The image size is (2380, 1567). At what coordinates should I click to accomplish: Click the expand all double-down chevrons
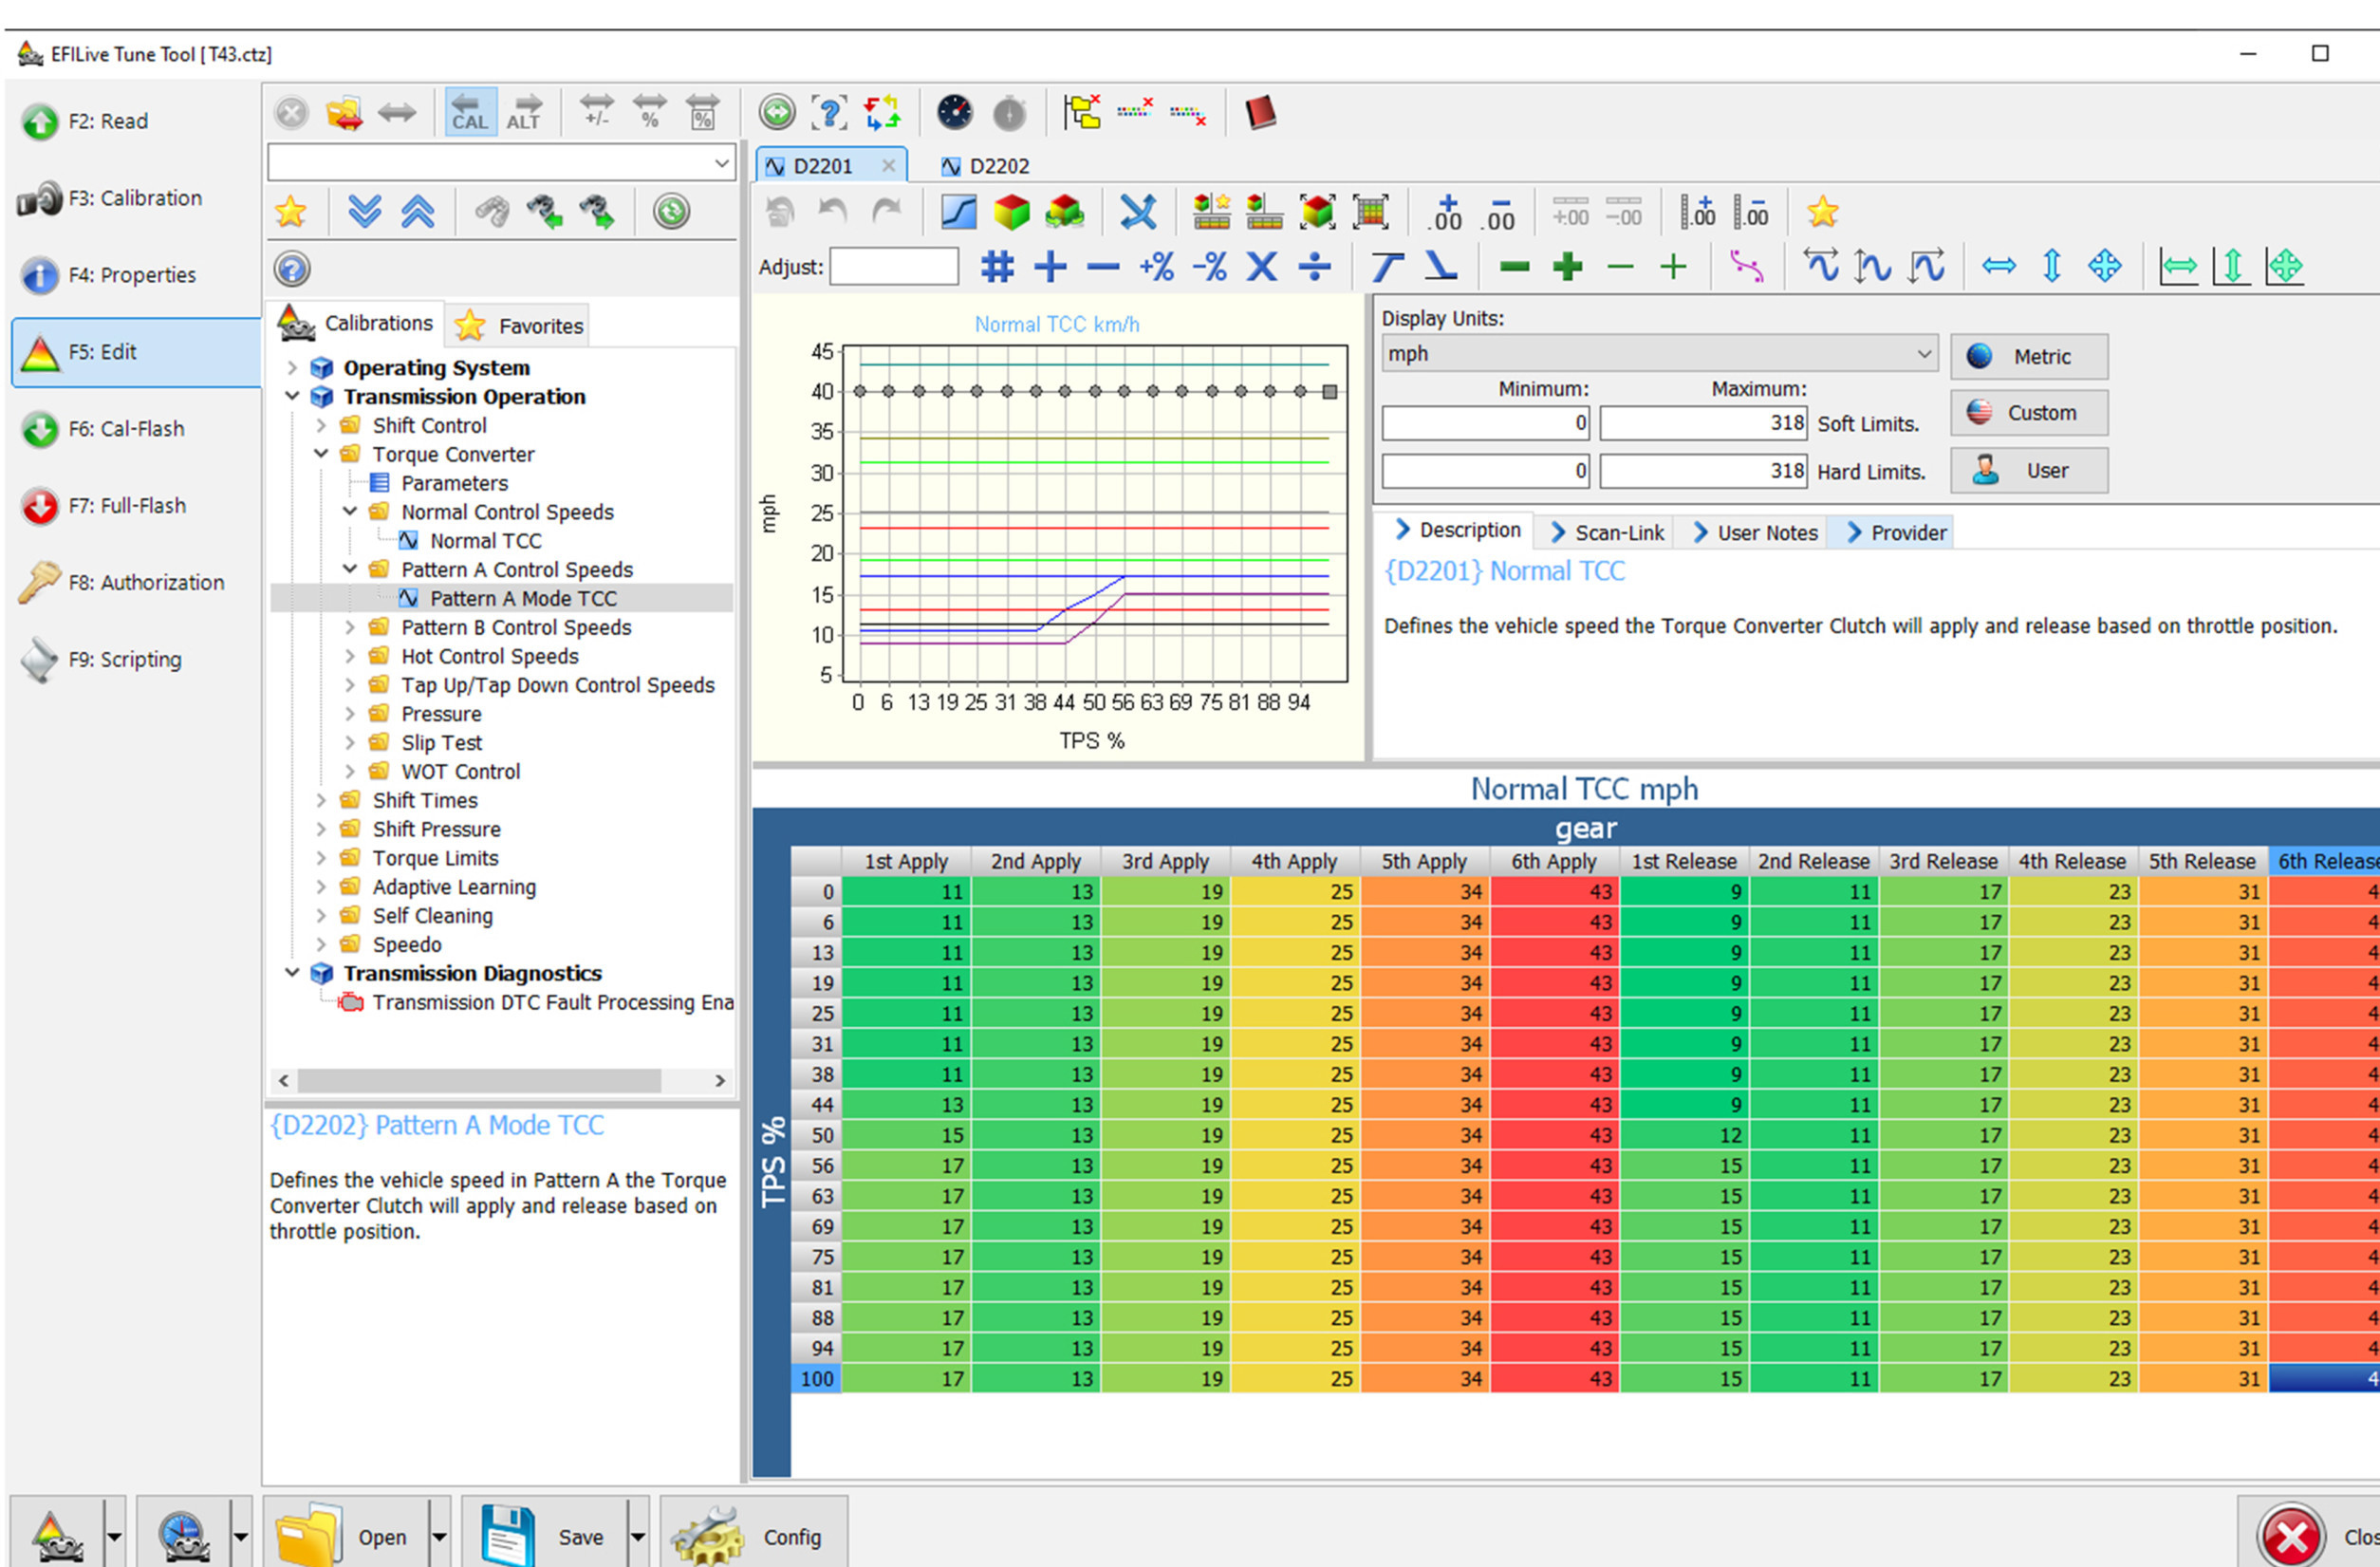coord(365,212)
